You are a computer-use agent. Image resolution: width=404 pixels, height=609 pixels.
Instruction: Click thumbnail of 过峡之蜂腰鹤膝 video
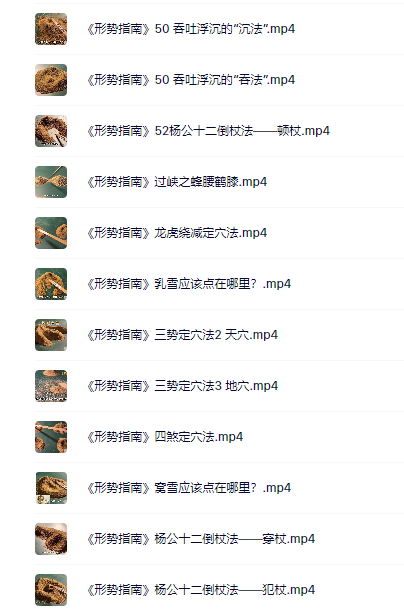pos(51,182)
